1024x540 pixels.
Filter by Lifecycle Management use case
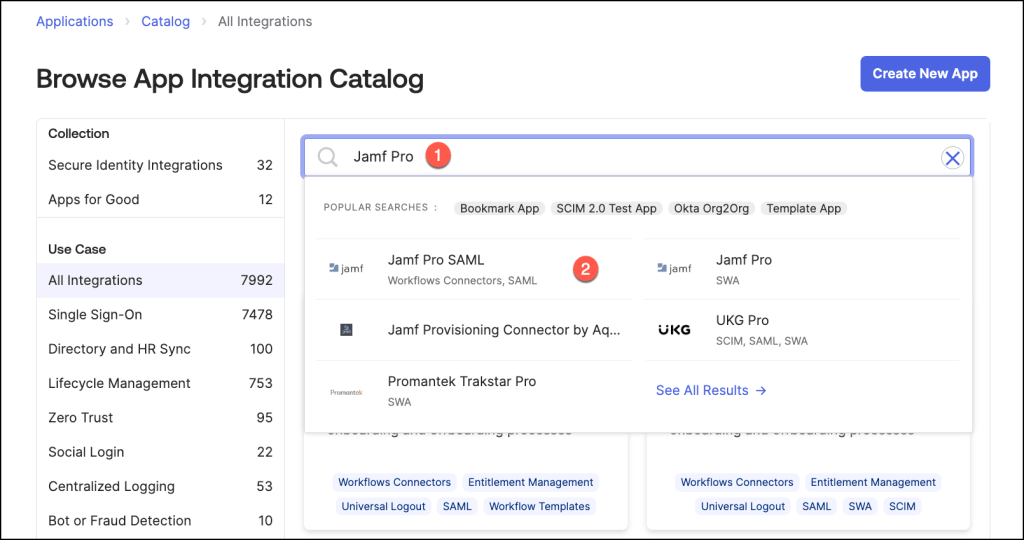click(119, 384)
